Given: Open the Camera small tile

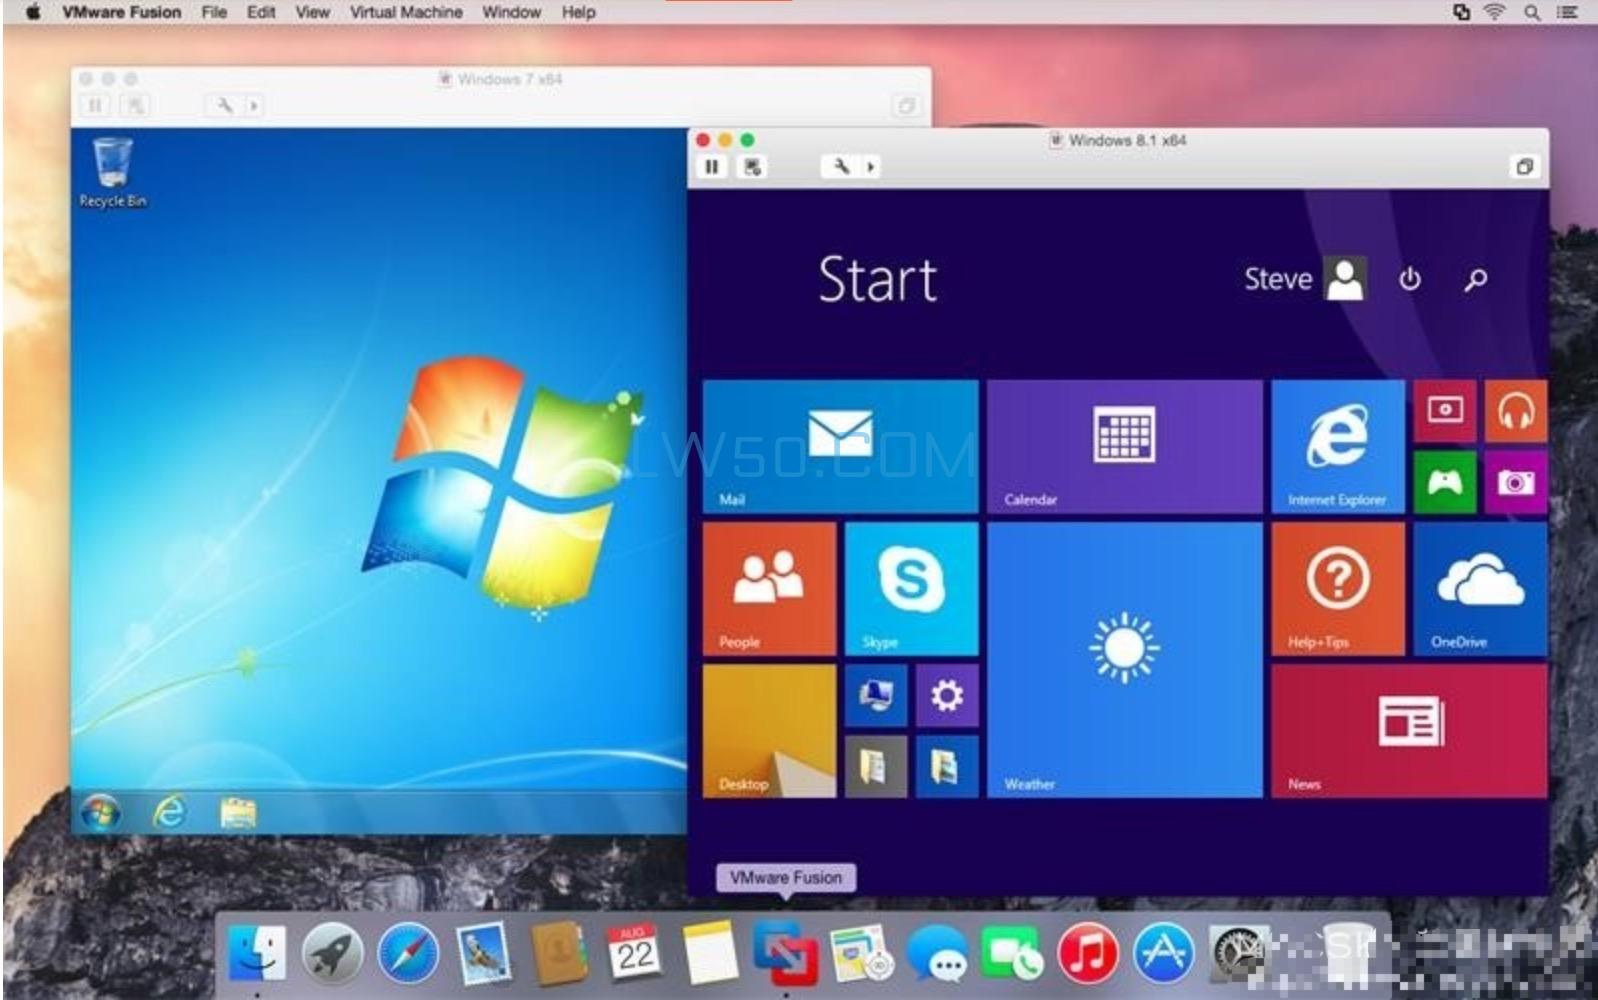Looking at the screenshot, I should click(x=1516, y=482).
